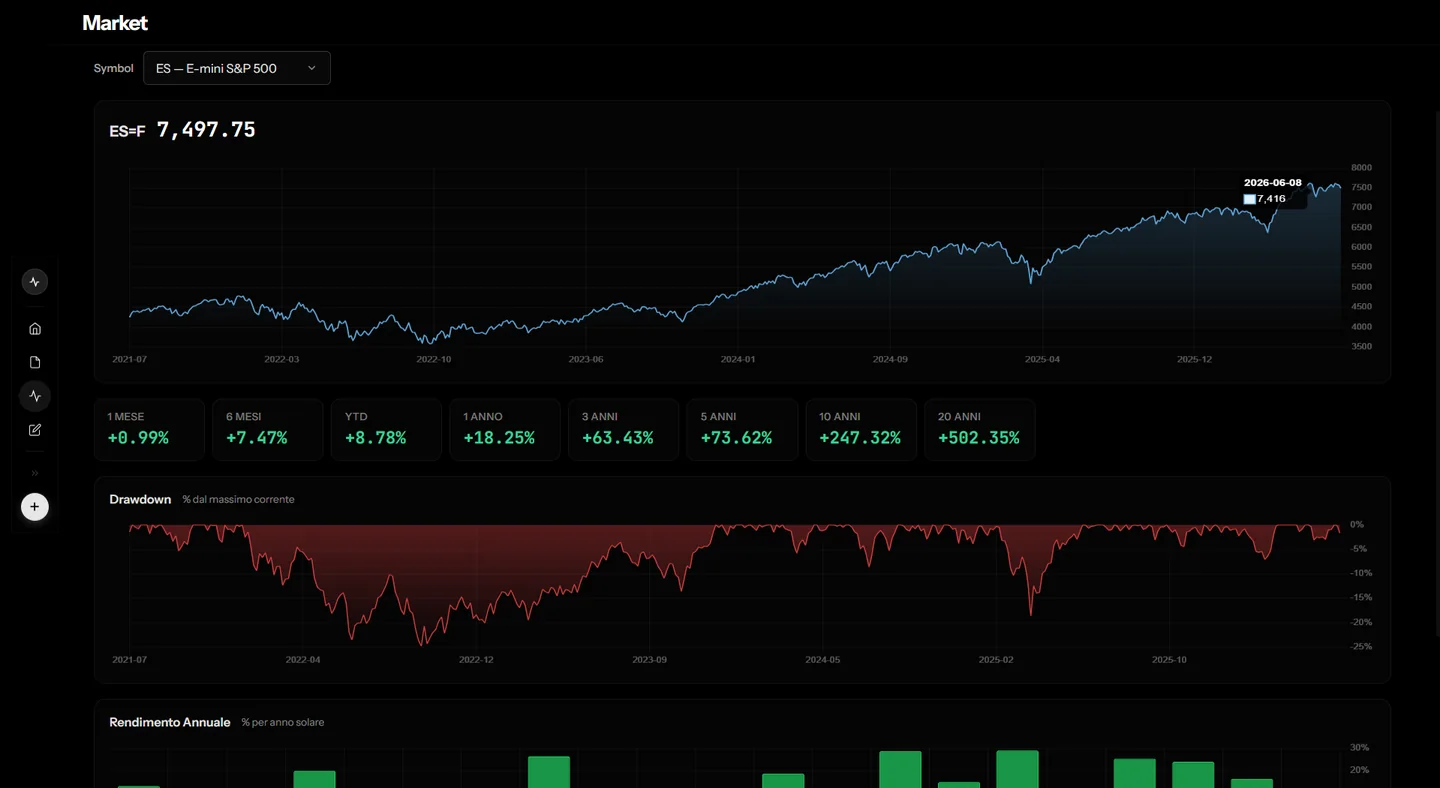Click the 2022-12 drawdown axis label
Viewport: 1440px width, 788px height.
click(x=476, y=660)
